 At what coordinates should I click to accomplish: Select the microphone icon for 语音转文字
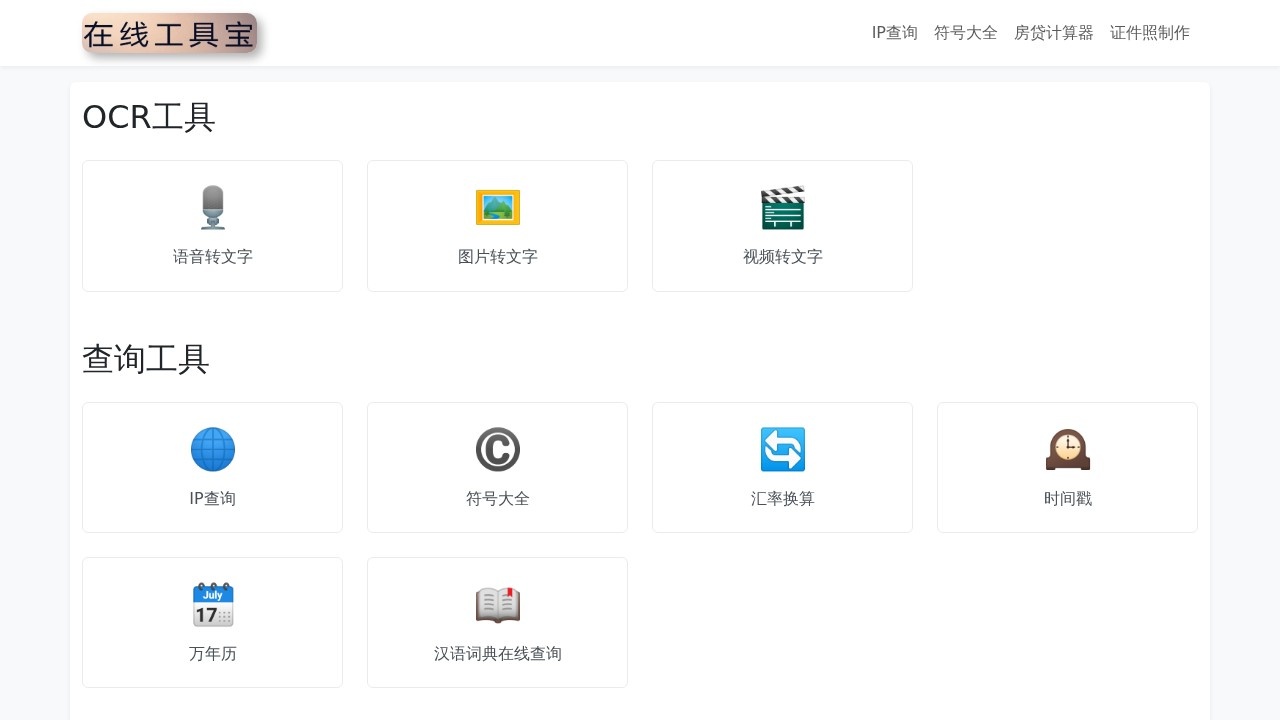point(212,207)
